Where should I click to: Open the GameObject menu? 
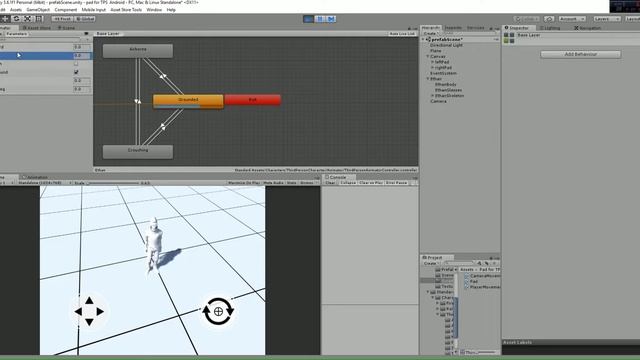tap(38, 9)
